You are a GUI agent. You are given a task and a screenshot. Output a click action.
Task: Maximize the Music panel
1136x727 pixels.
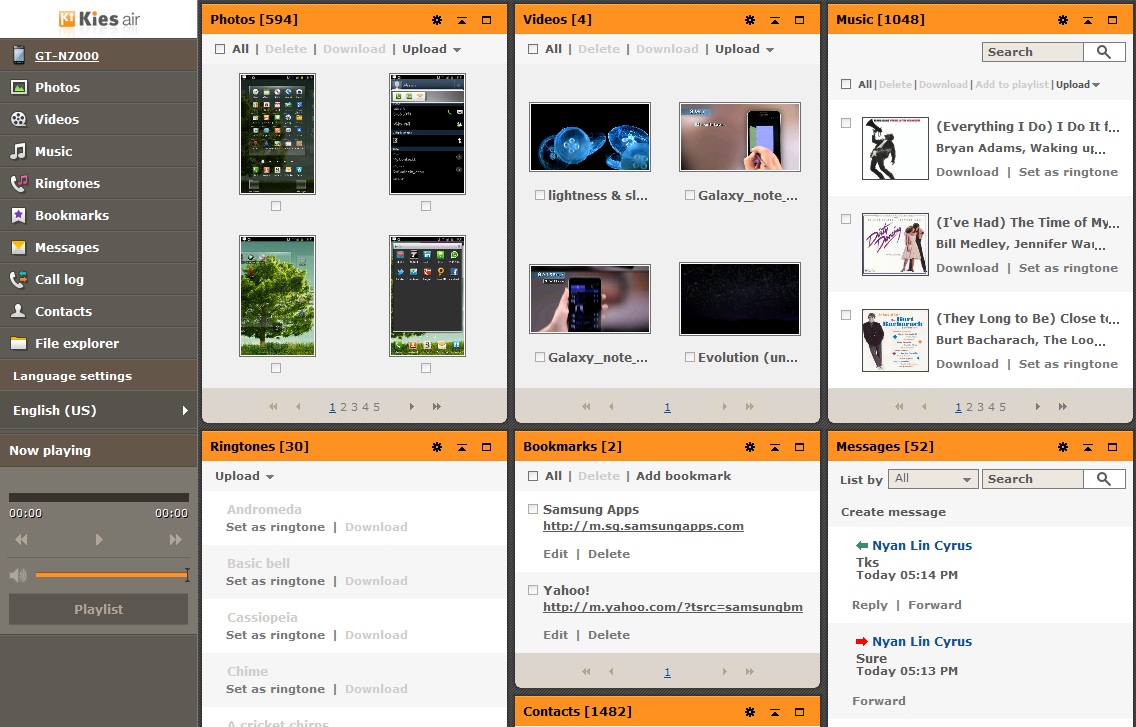pos(1112,20)
